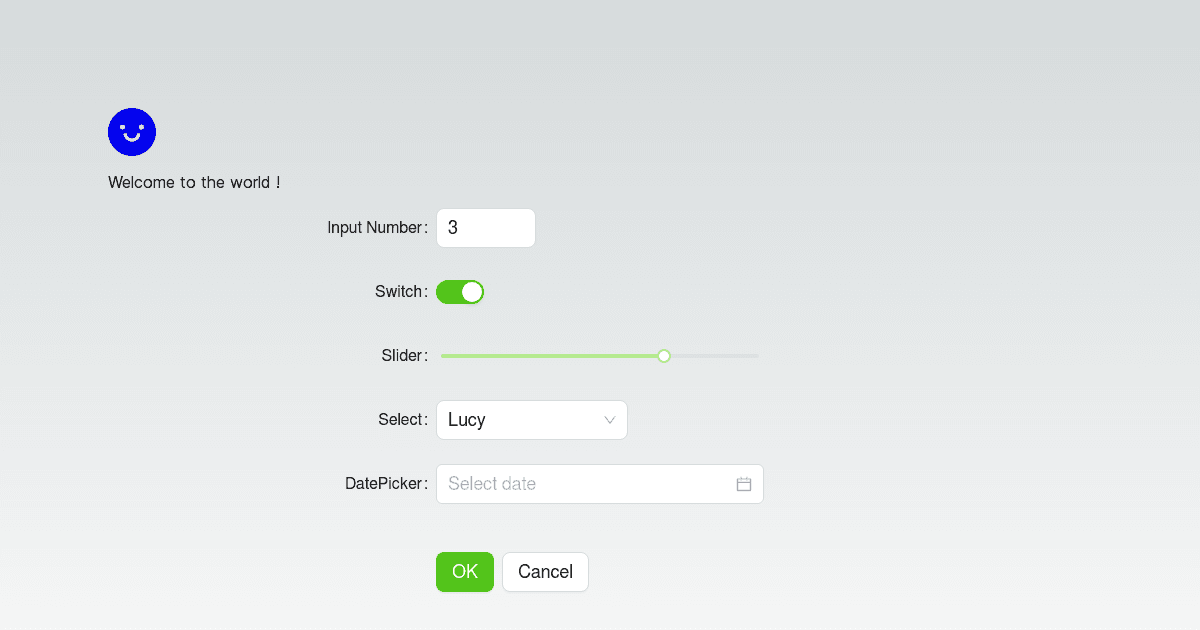Click Cancel to dismiss the form

(x=545, y=571)
